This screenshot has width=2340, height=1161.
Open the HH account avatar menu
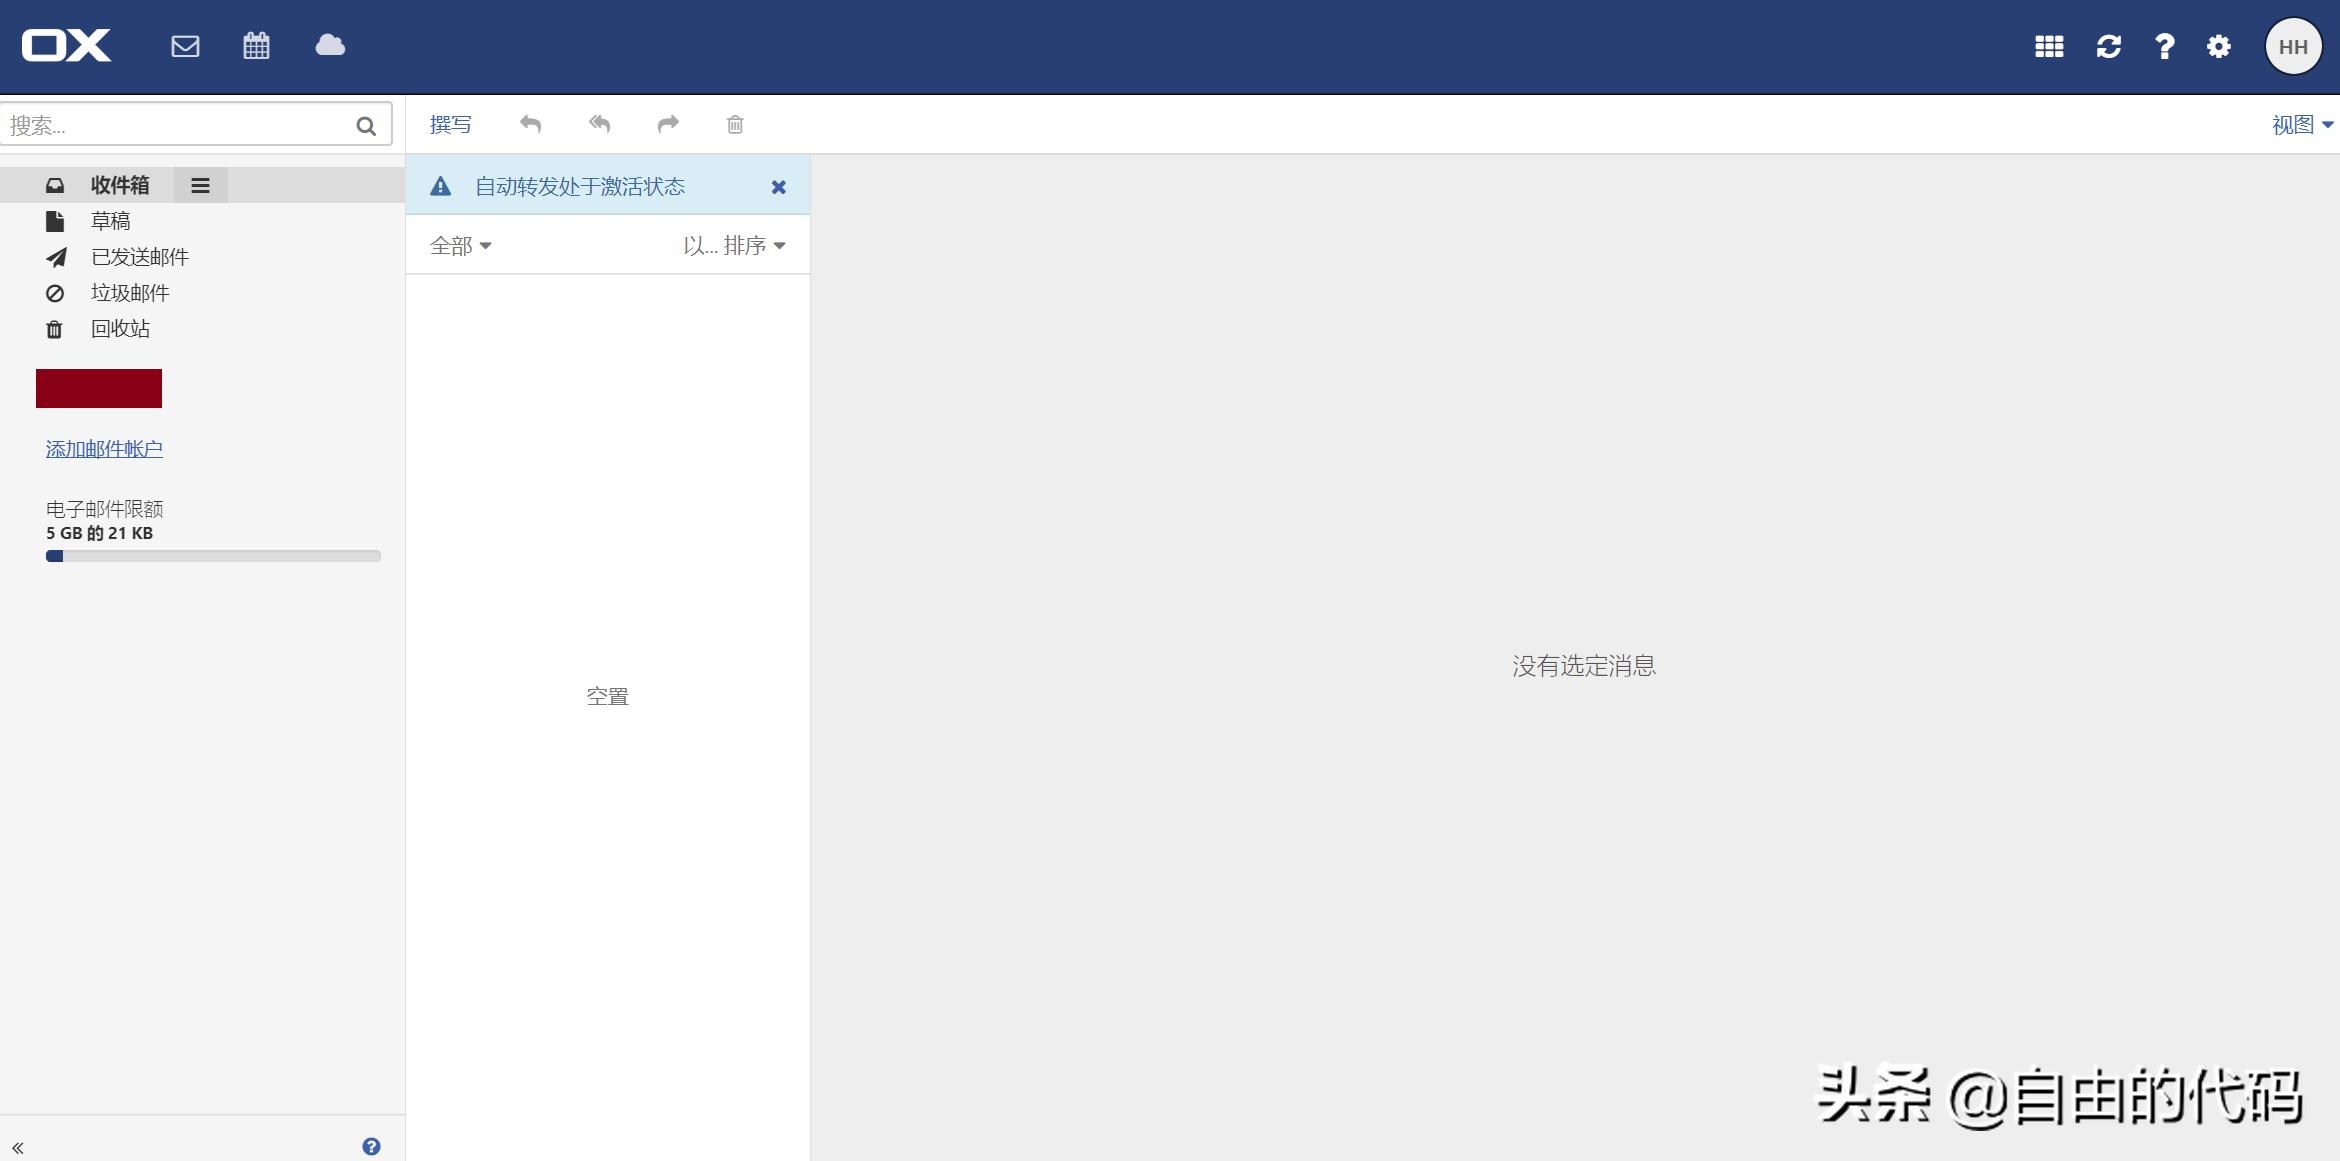tap(2292, 47)
